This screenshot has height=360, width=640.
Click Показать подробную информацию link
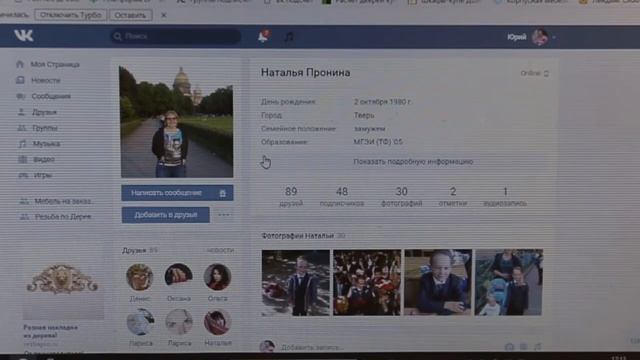[x=413, y=162]
